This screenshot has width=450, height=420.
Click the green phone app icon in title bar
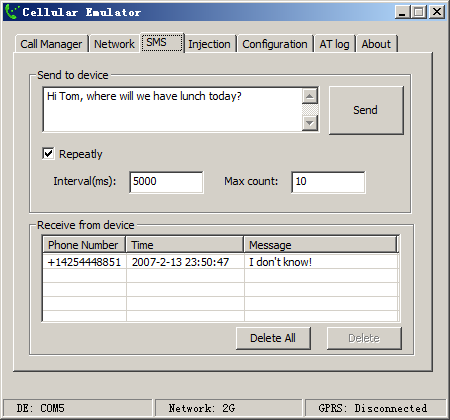[12, 12]
